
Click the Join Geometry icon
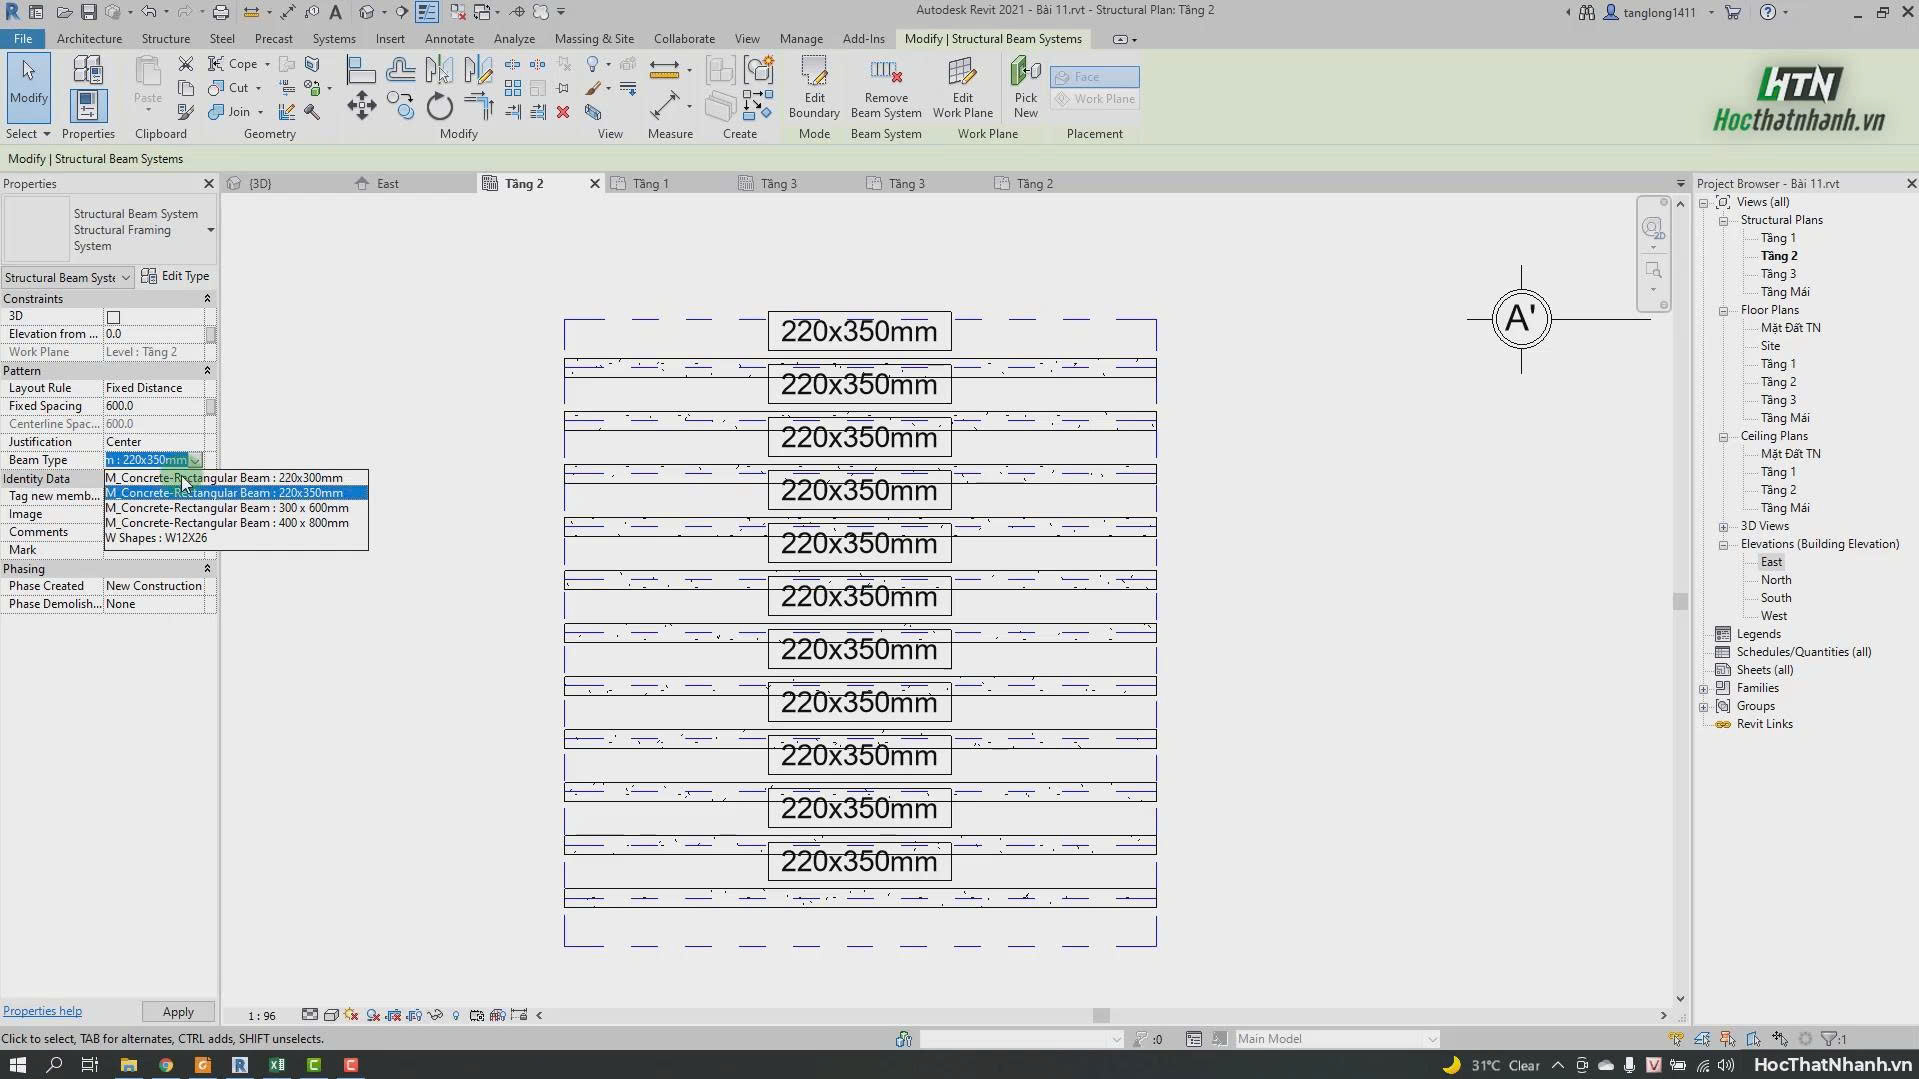click(216, 112)
